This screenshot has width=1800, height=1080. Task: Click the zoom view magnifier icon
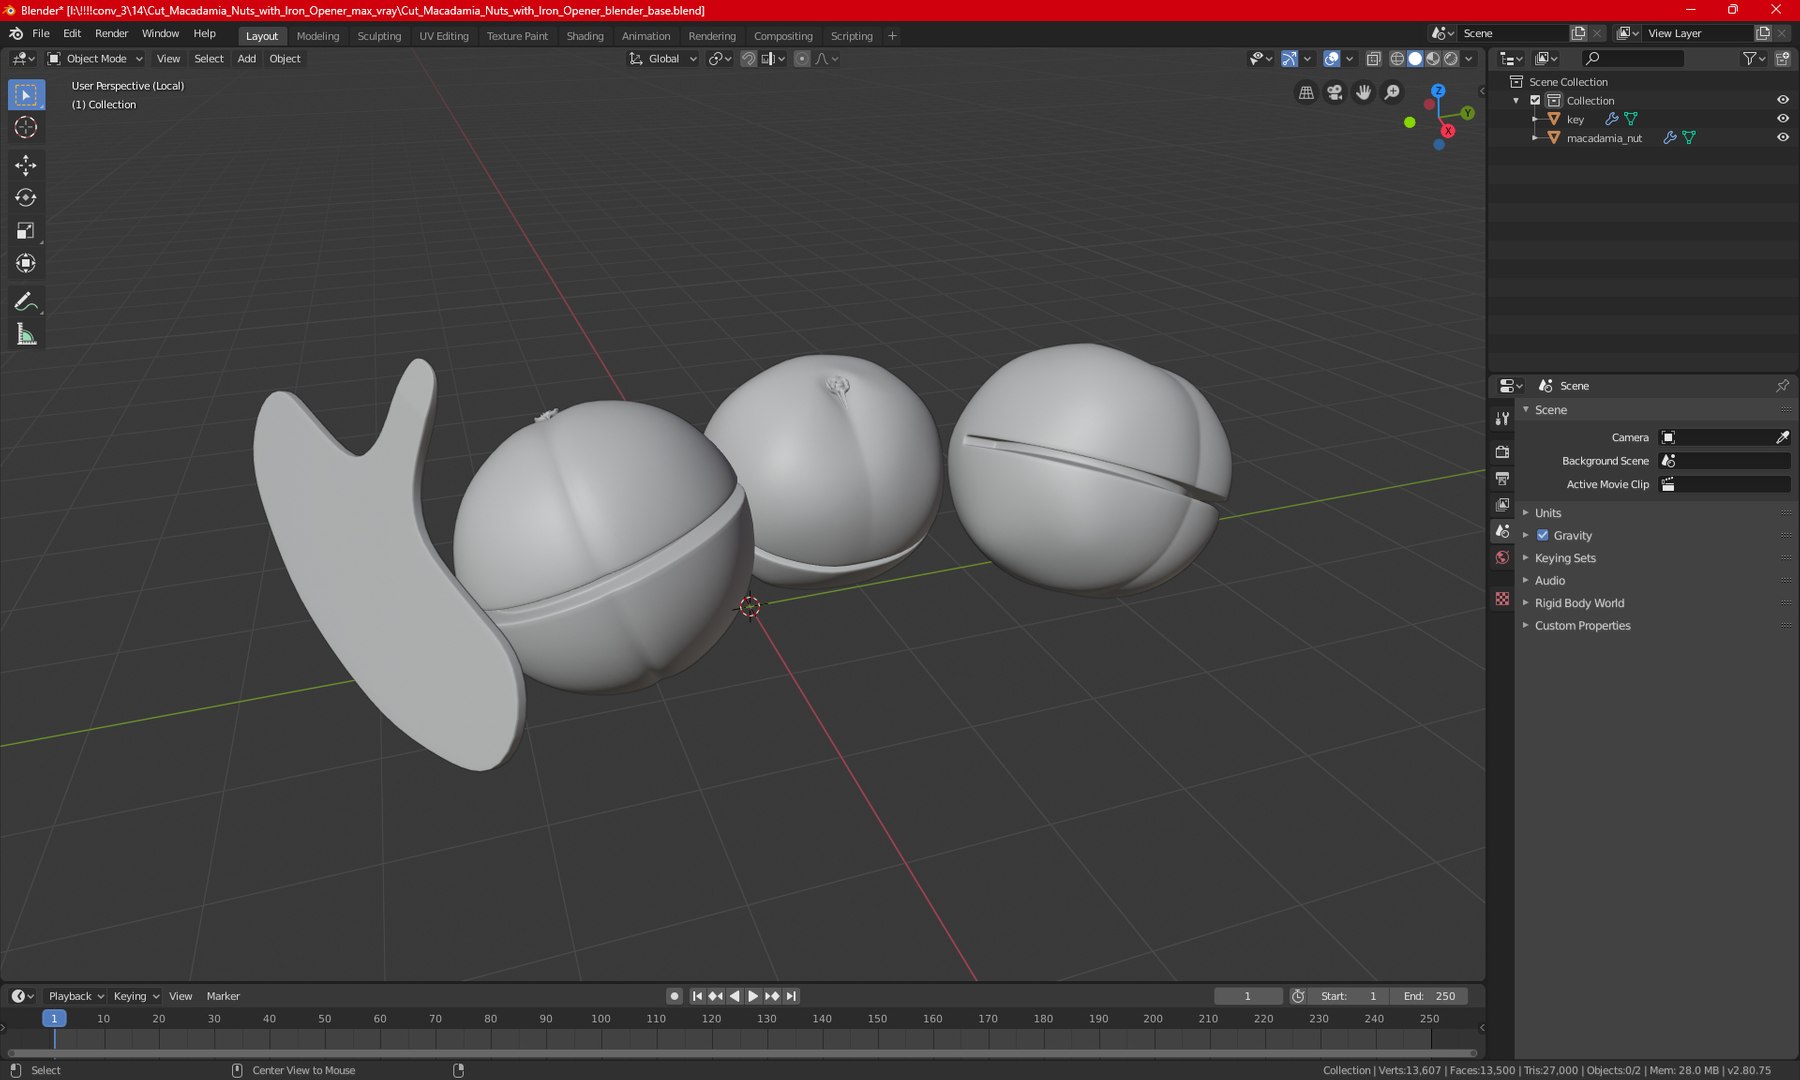(1392, 93)
